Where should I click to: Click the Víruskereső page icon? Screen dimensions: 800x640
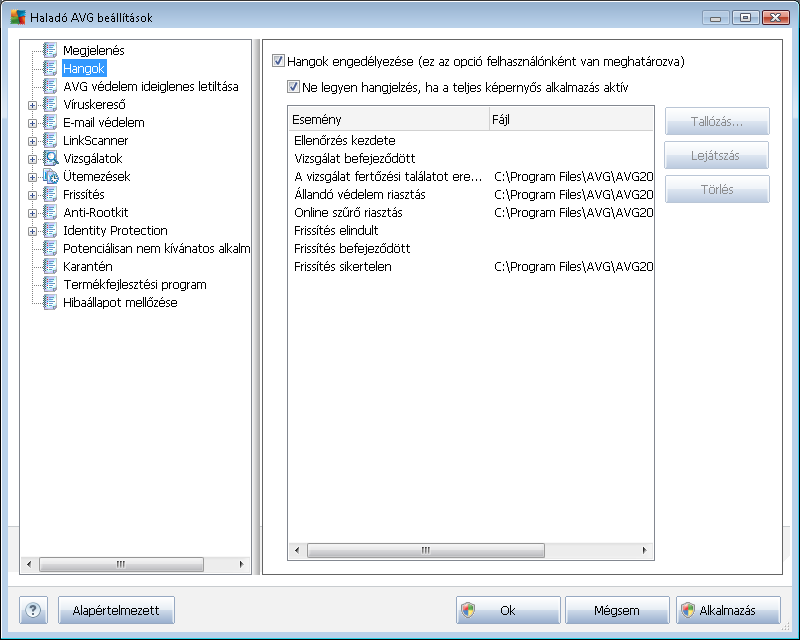coord(50,104)
